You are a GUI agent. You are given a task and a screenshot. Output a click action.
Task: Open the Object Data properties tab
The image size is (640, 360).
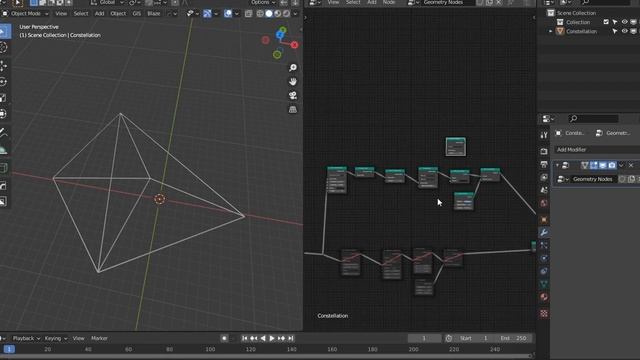point(544,284)
